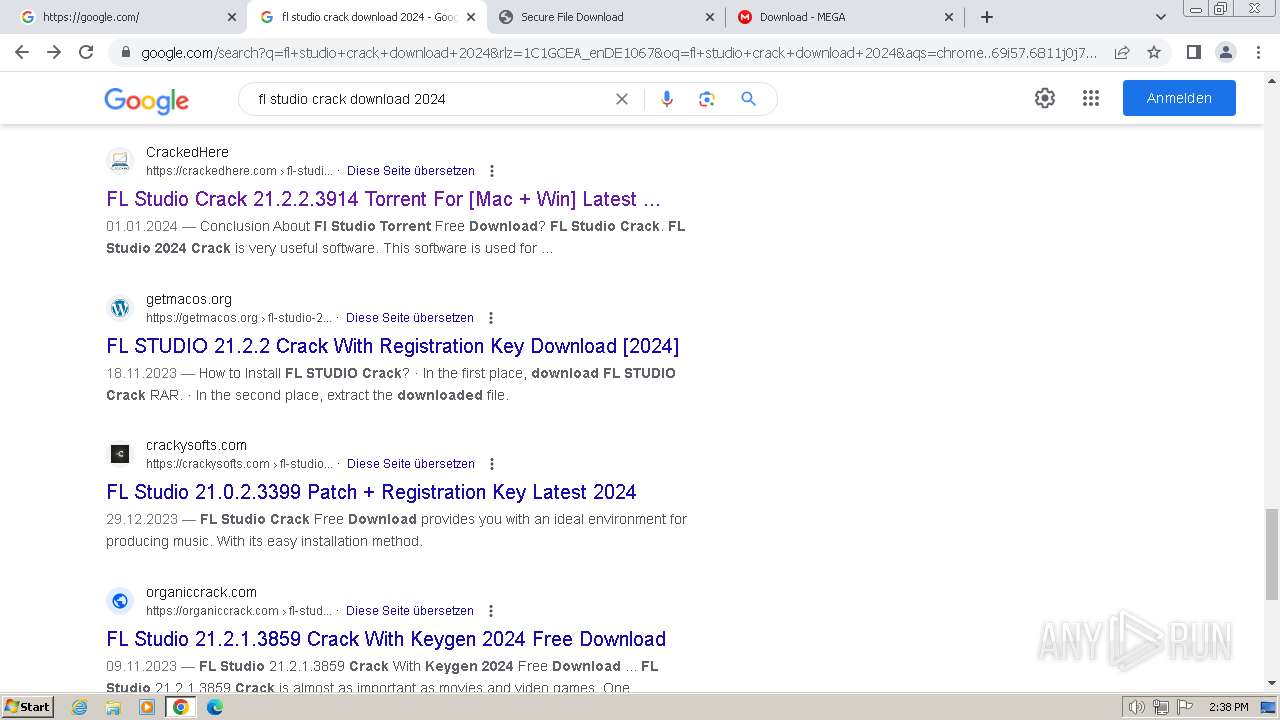This screenshot has width=1280, height=720.
Task: Open Google search settings gear
Action: (x=1045, y=98)
